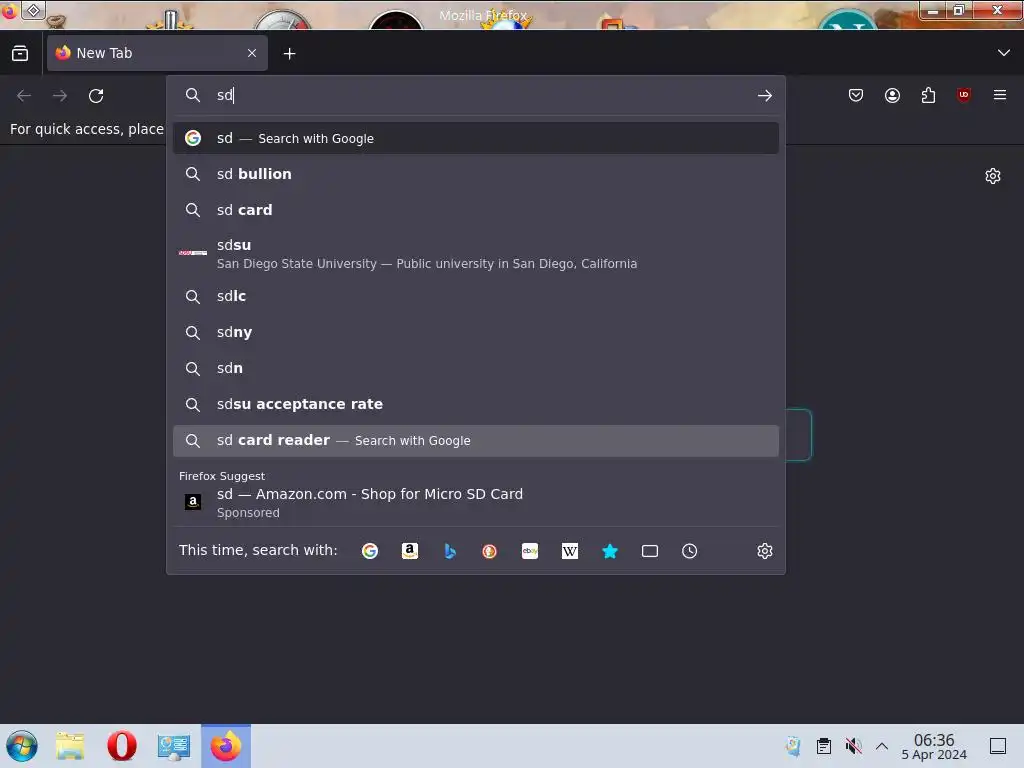1024x768 pixels.
Task: Select the sdsu San Diego State University suggestion
Action: click(x=475, y=253)
